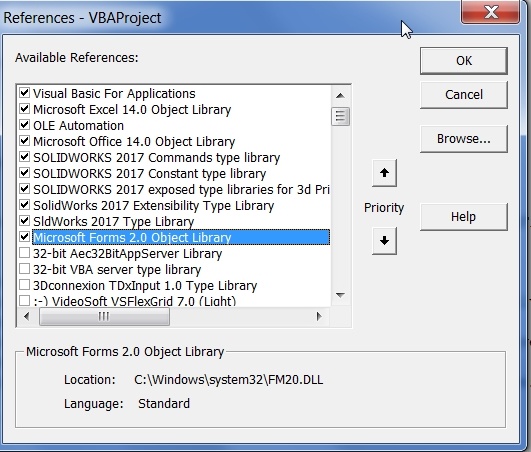Click the Cancel button
Viewport: 531px width, 452px height.
(464, 95)
